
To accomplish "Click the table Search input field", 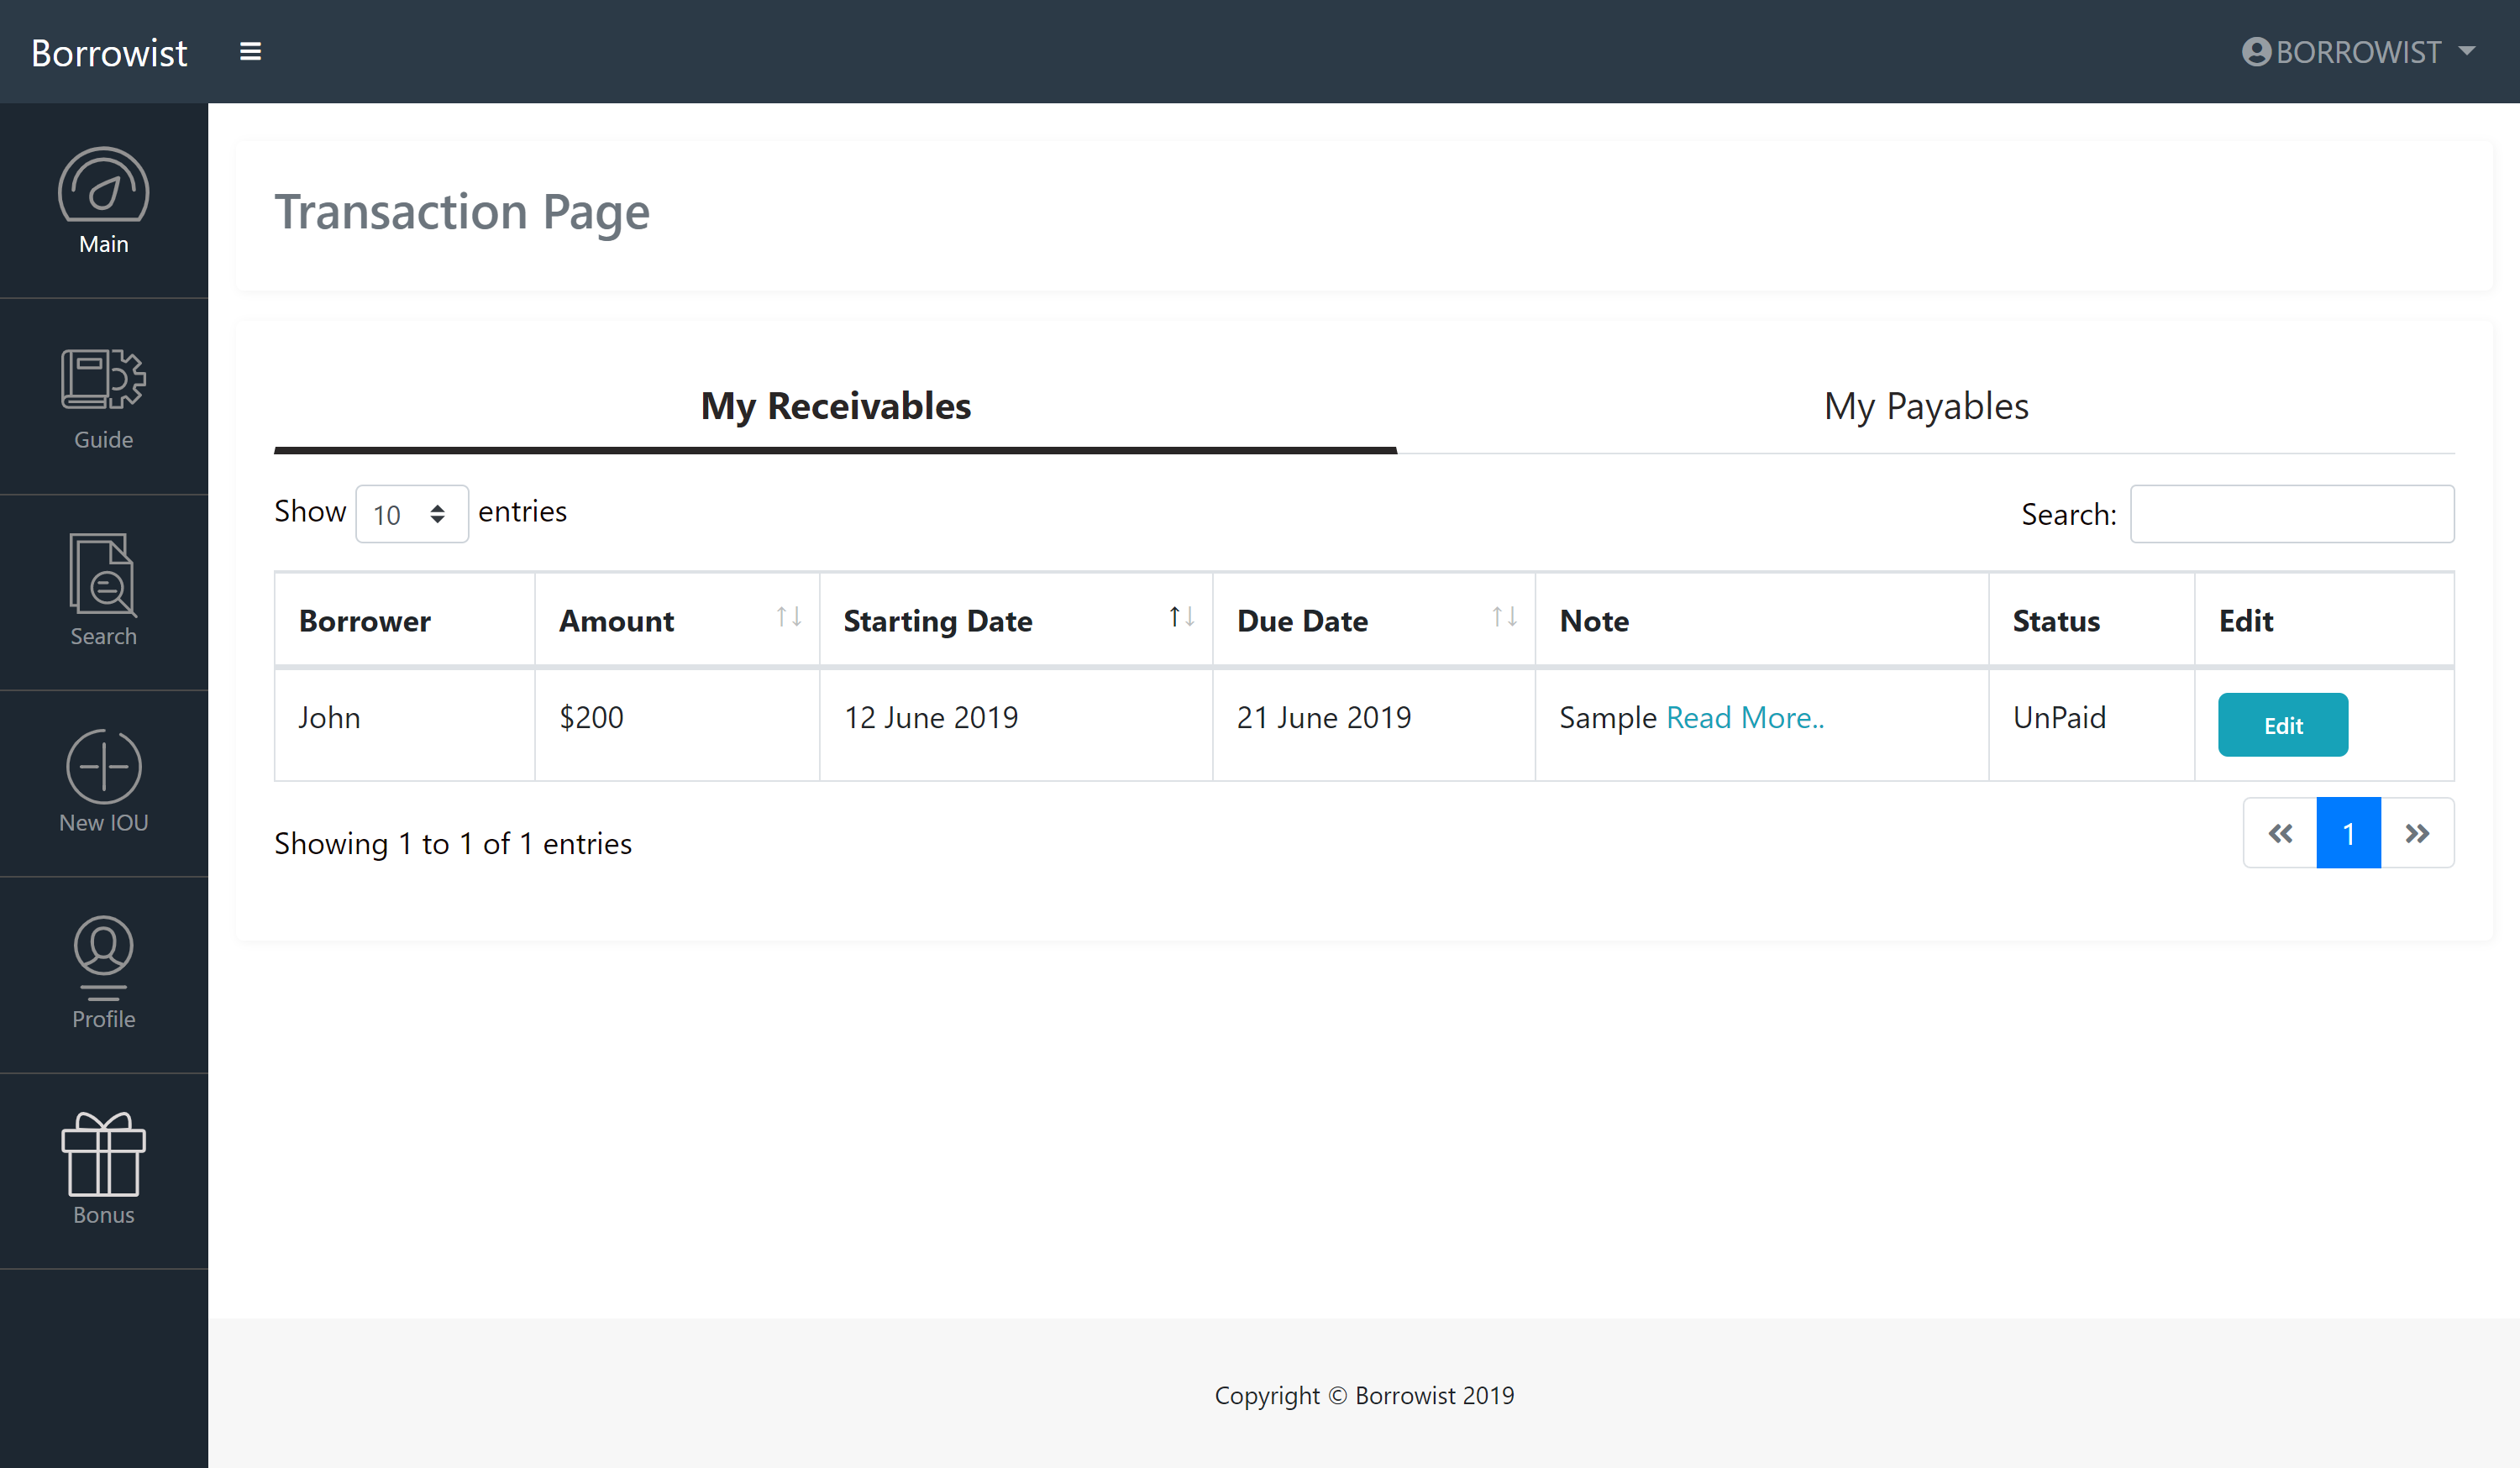I will [2291, 514].
